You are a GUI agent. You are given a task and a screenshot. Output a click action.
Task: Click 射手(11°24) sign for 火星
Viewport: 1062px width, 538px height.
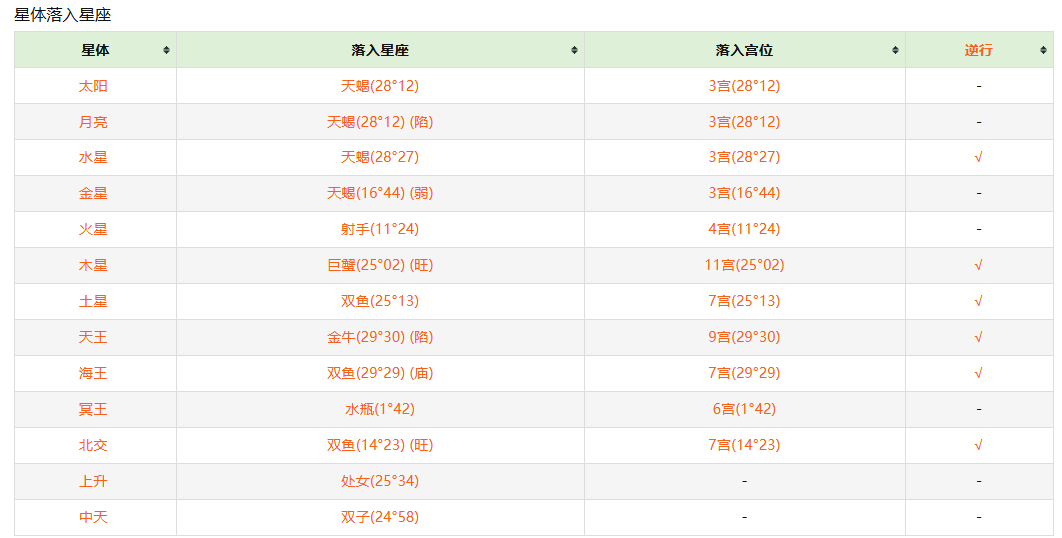pos(379,229)
